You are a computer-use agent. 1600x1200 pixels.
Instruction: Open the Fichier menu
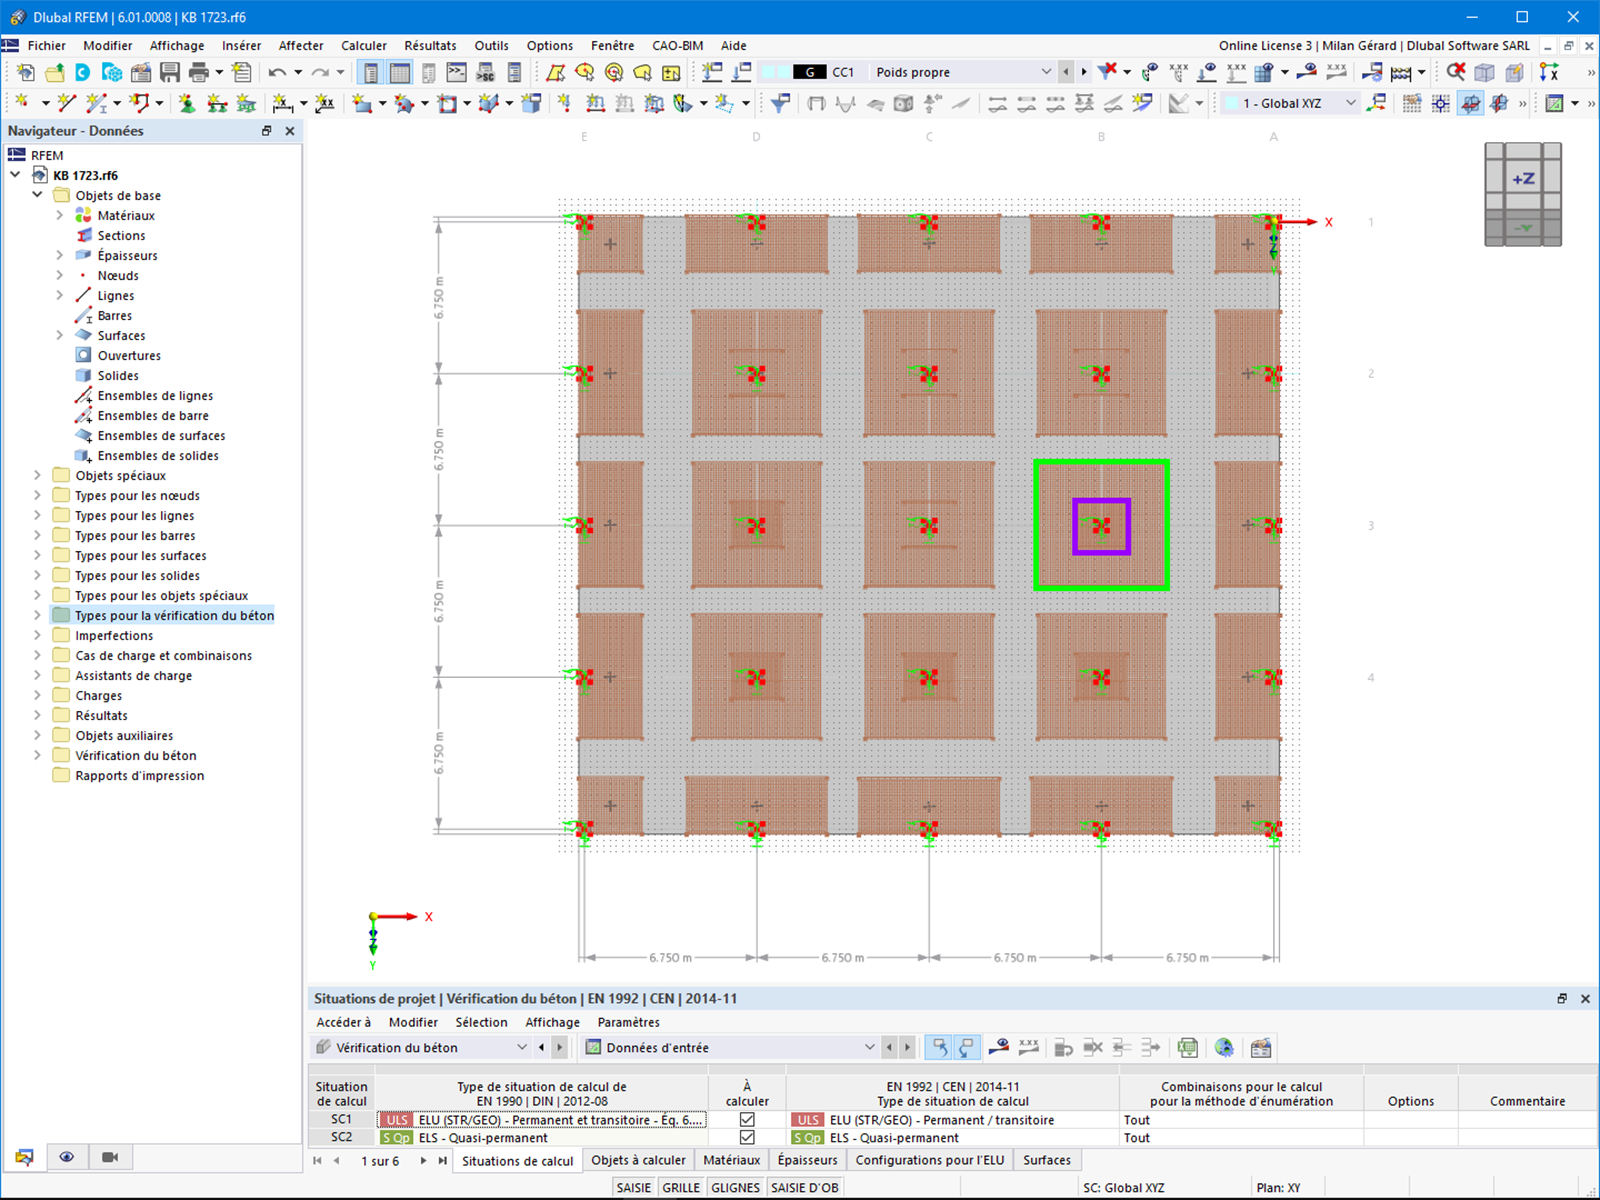[46, 45]
